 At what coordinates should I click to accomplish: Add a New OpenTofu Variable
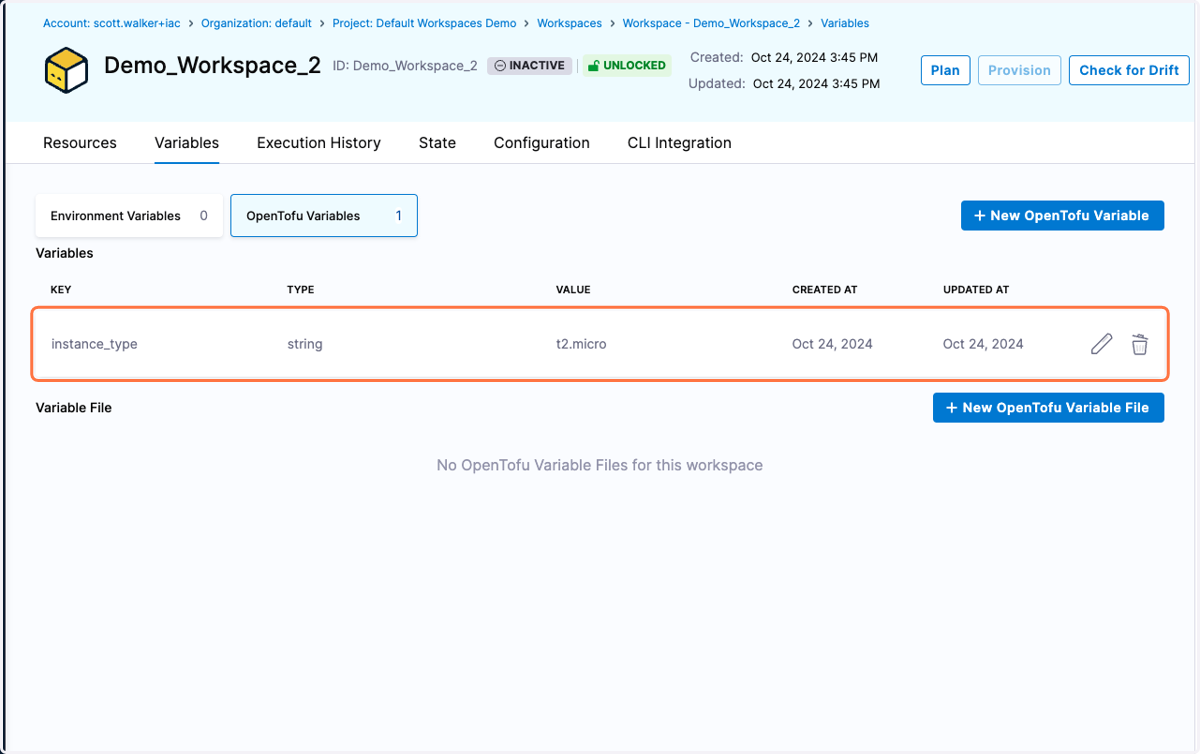pos(1062,215)
